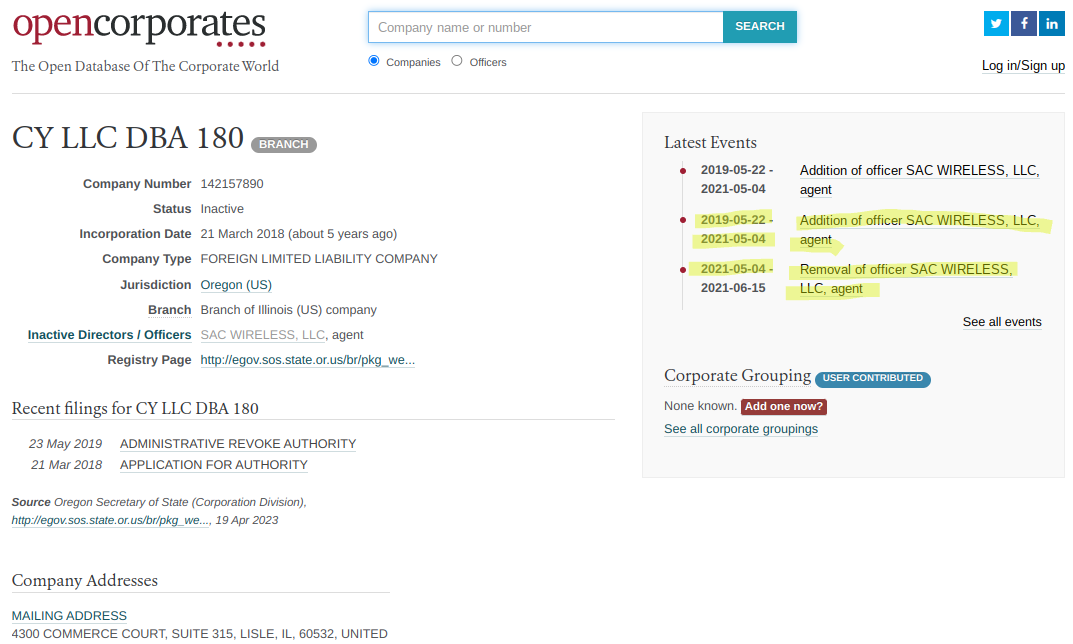This screenshot has width=1073, height=644.
Task: Click event date 2021-05-04 - 2021-06-15
Action: coord(736,279)
